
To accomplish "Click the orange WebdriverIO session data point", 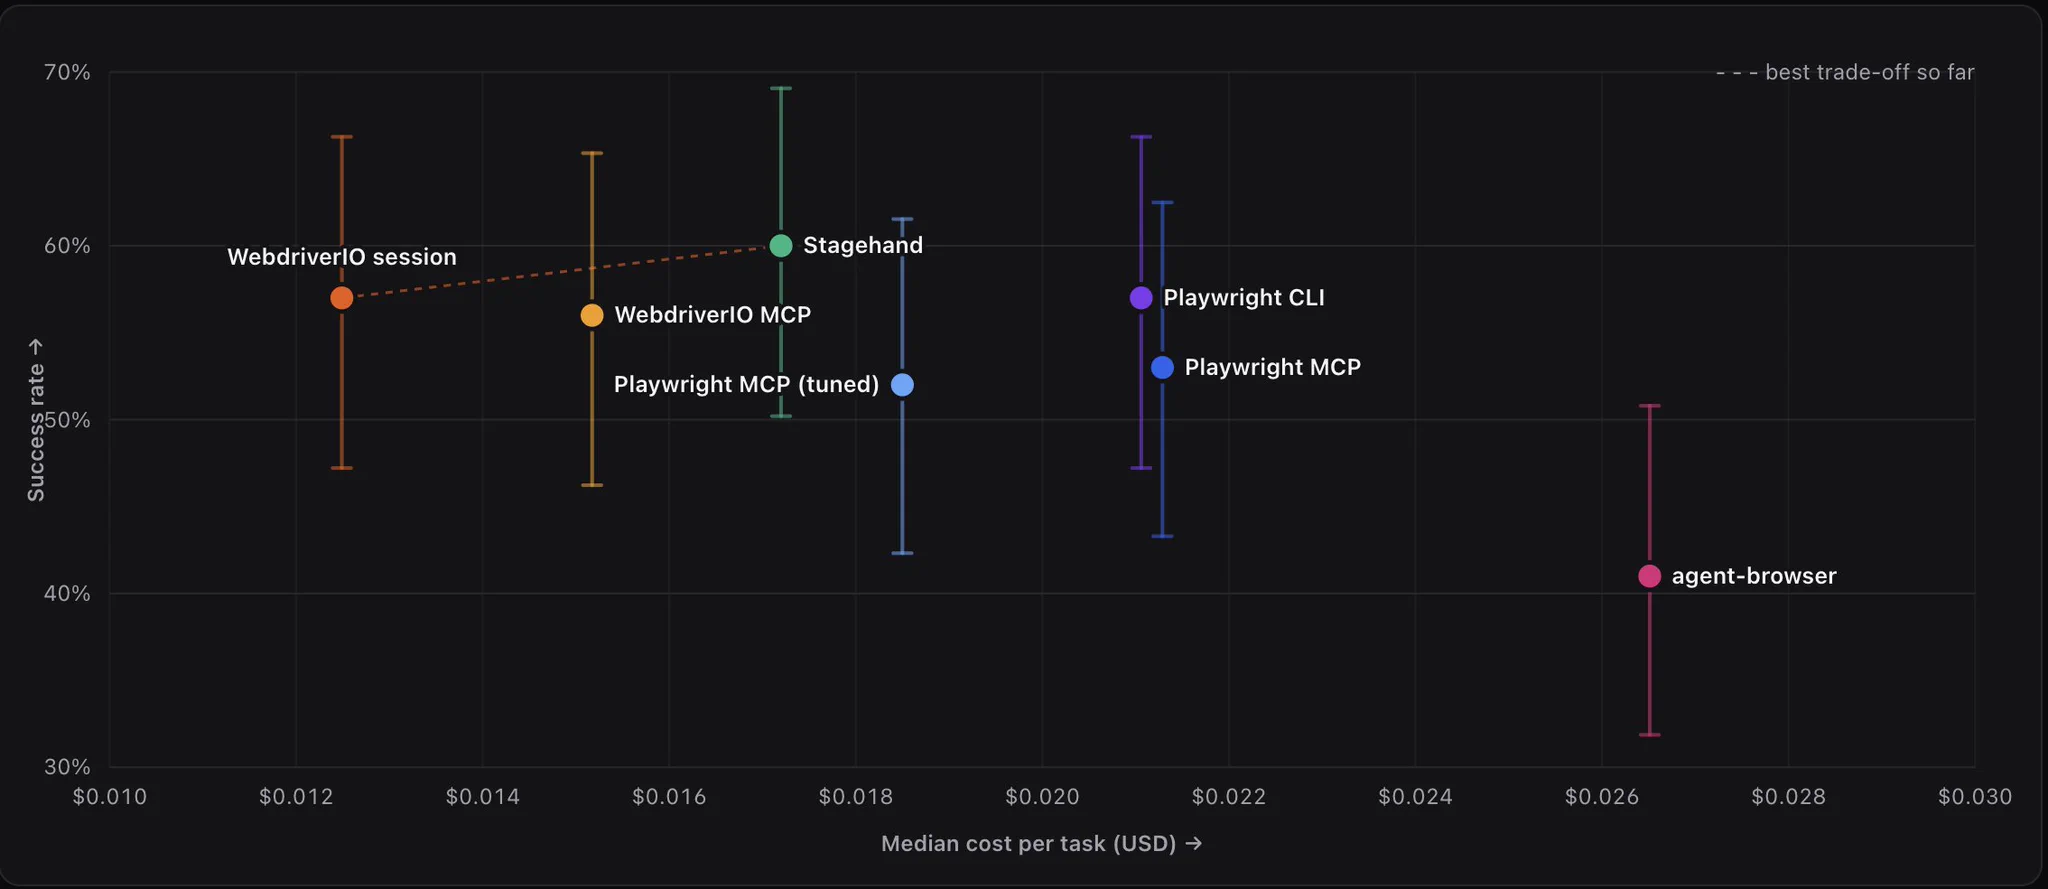I will tap(342, 298).
